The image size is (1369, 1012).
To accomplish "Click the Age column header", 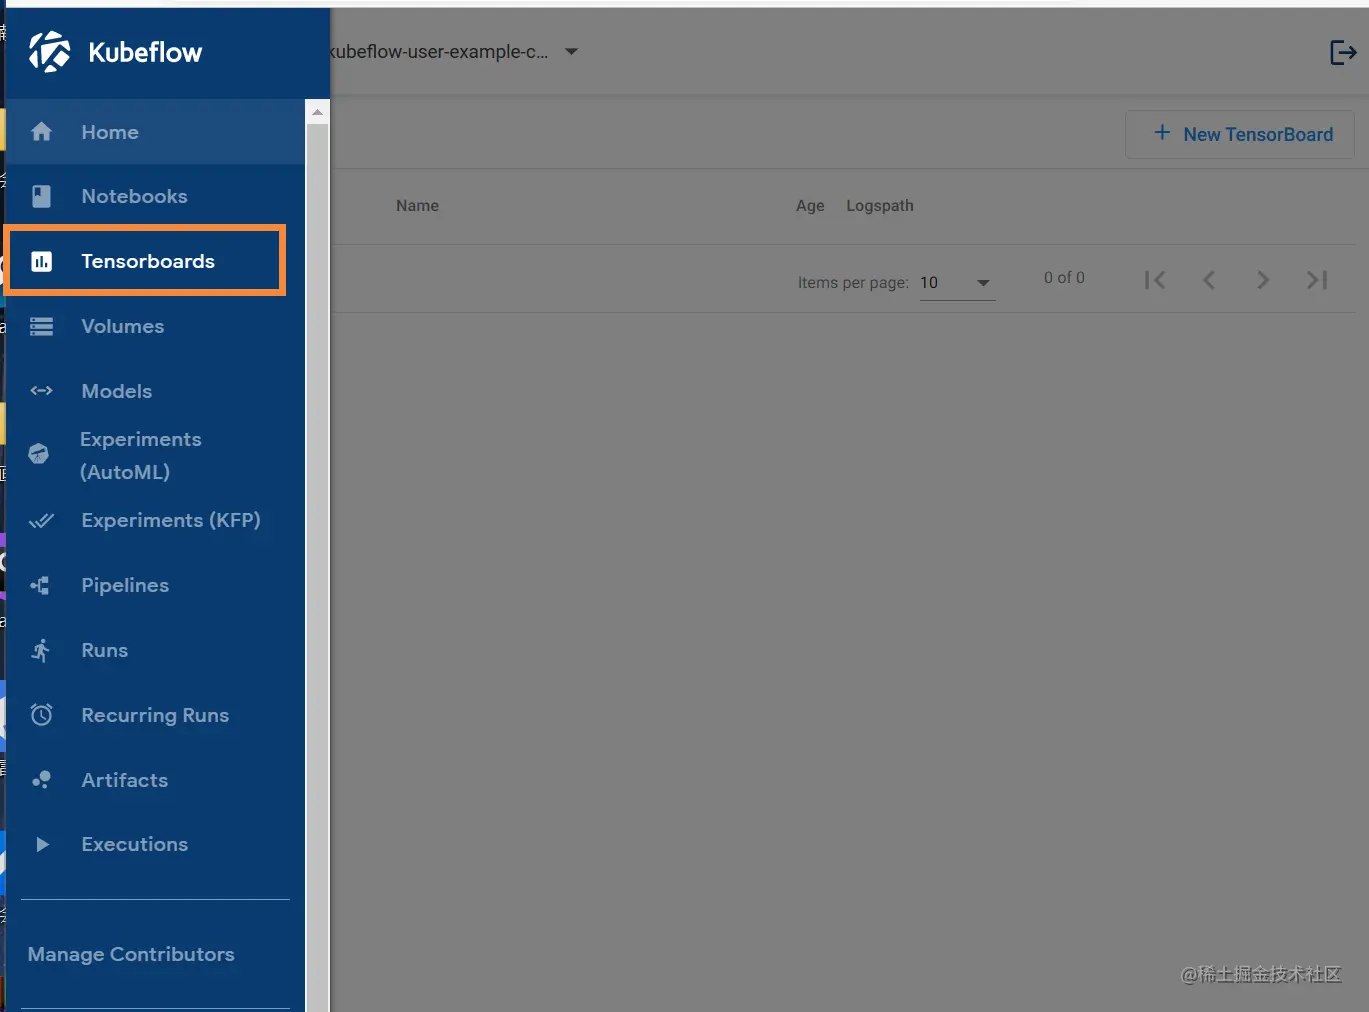I will [810, 206].
